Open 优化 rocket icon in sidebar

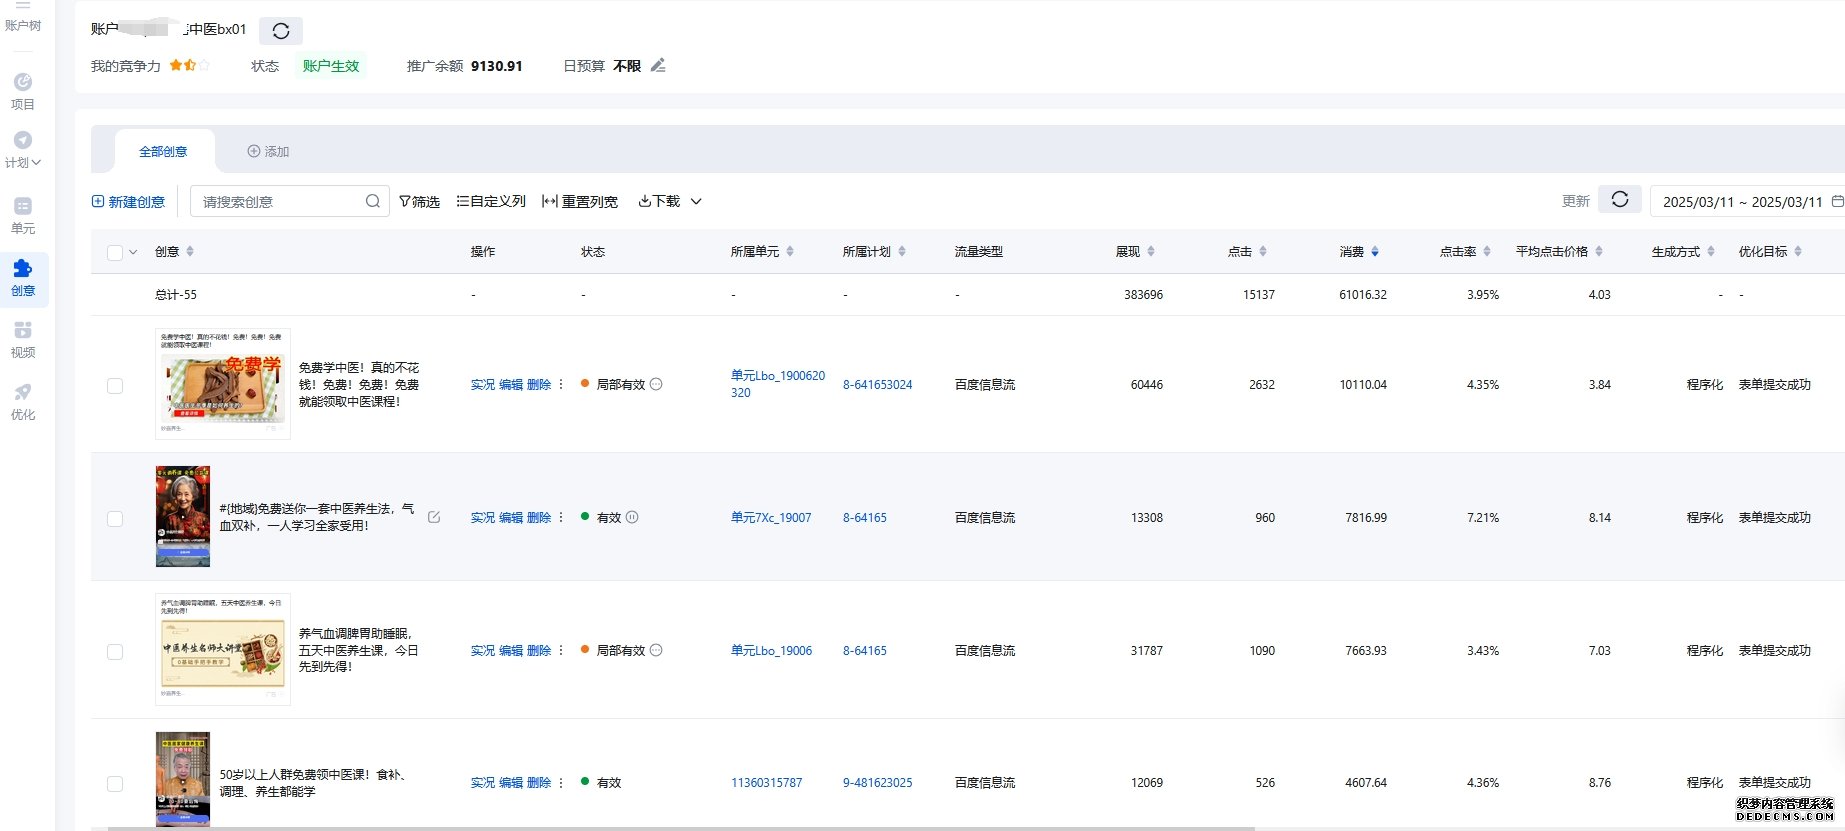pyautogui.click(x=22, y=401)
